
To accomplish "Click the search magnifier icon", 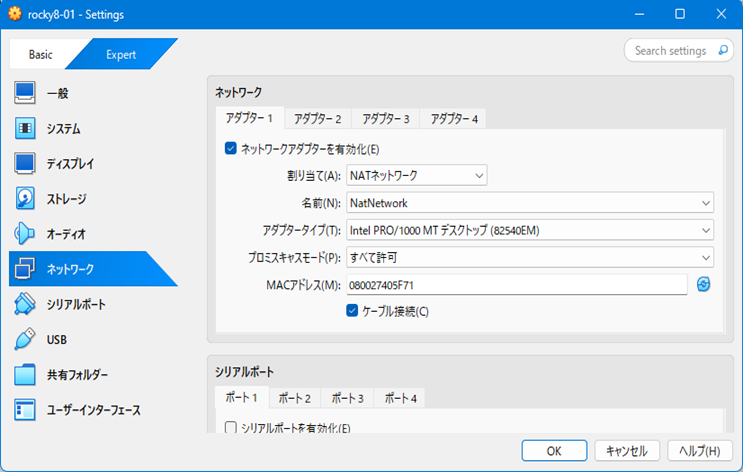I will point(723,50).
